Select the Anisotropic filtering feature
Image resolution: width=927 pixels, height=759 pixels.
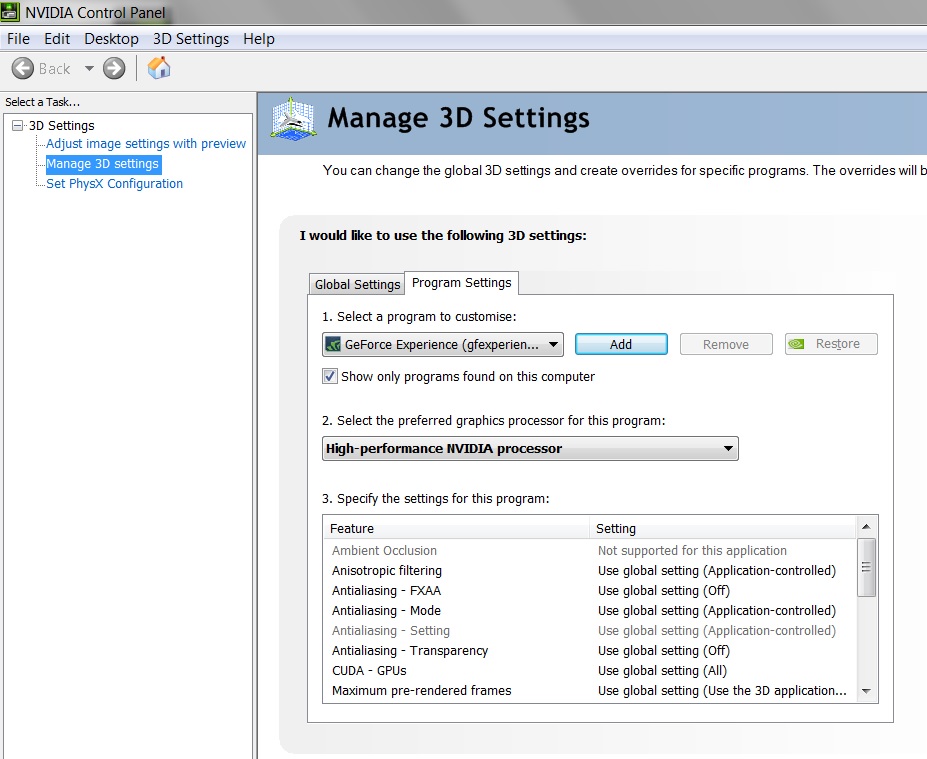pyautogui.click(x=387, y=571)
